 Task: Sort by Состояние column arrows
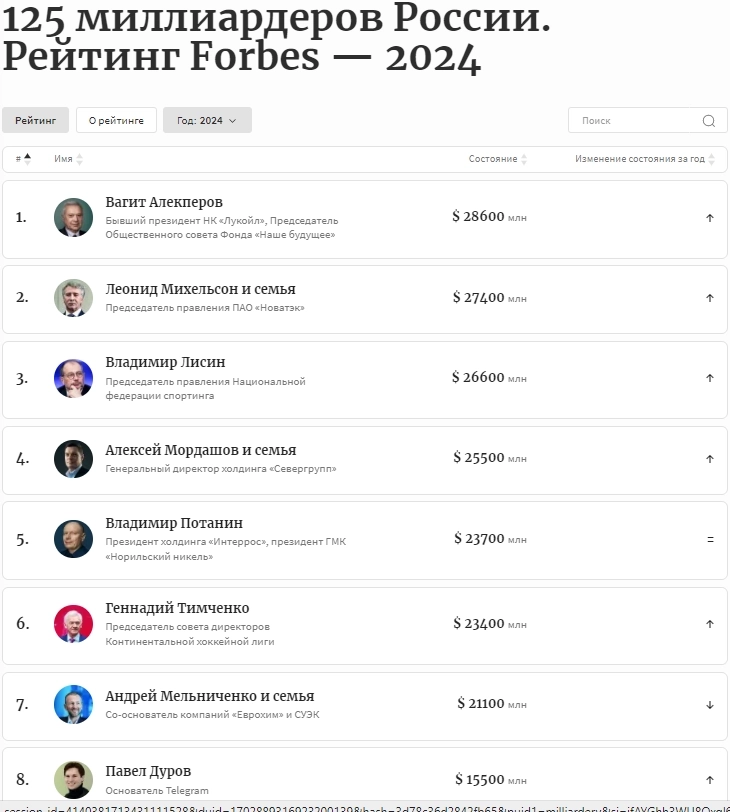524,159
